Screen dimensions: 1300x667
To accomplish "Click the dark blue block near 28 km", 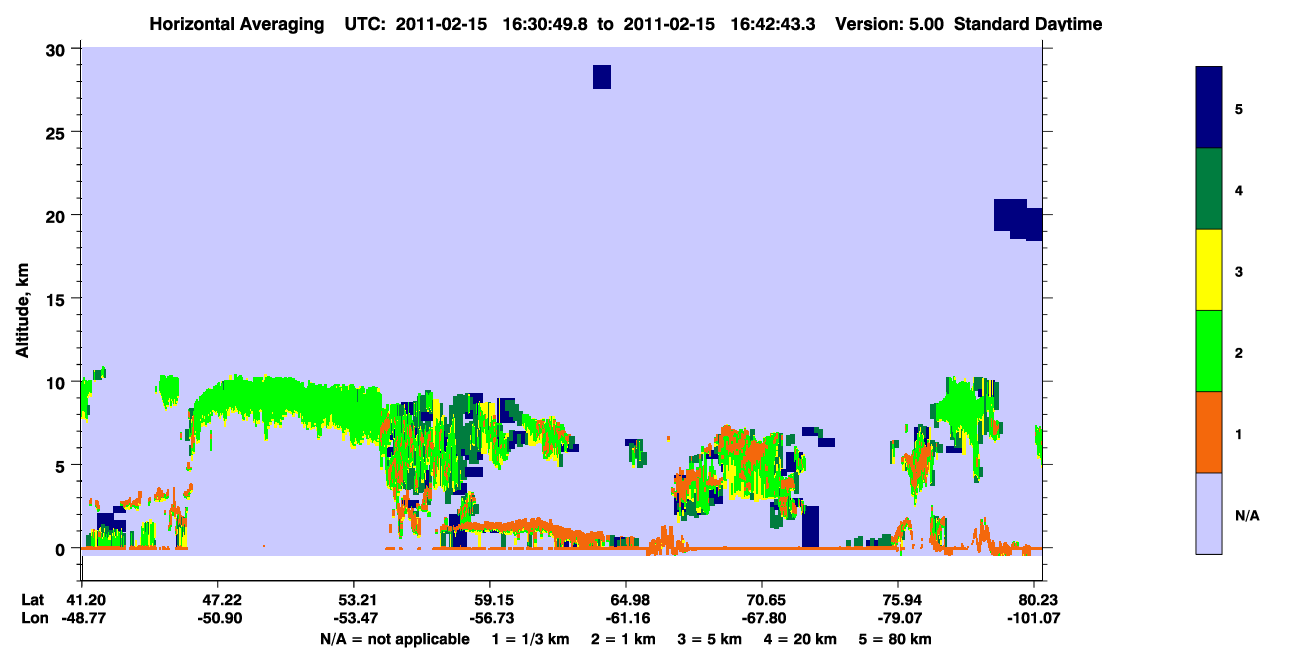I will coord(602,77).
